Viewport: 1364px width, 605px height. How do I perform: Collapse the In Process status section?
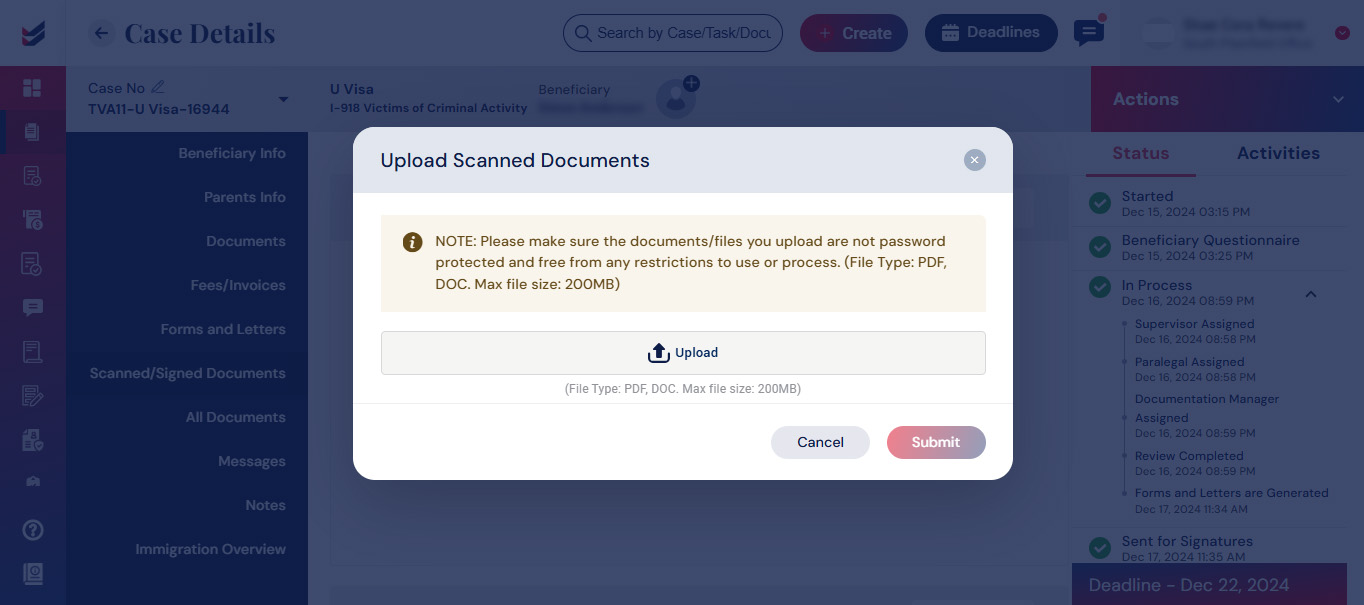click(x=1311, y=294)
